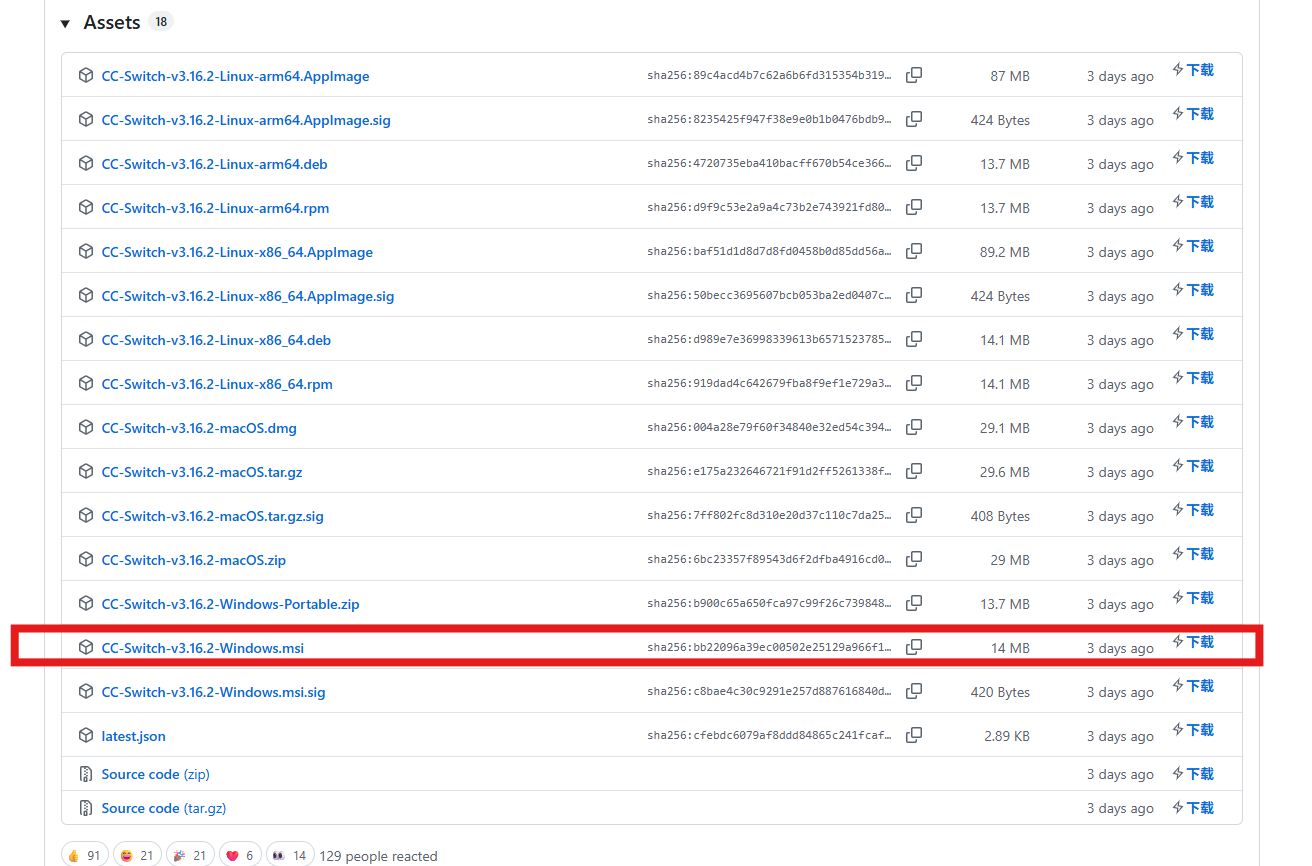Copy sha256 of Linux-x86_64.rpm asset
The height and width of the screenshot is (866, 1312).
click(x=914, y=384)
